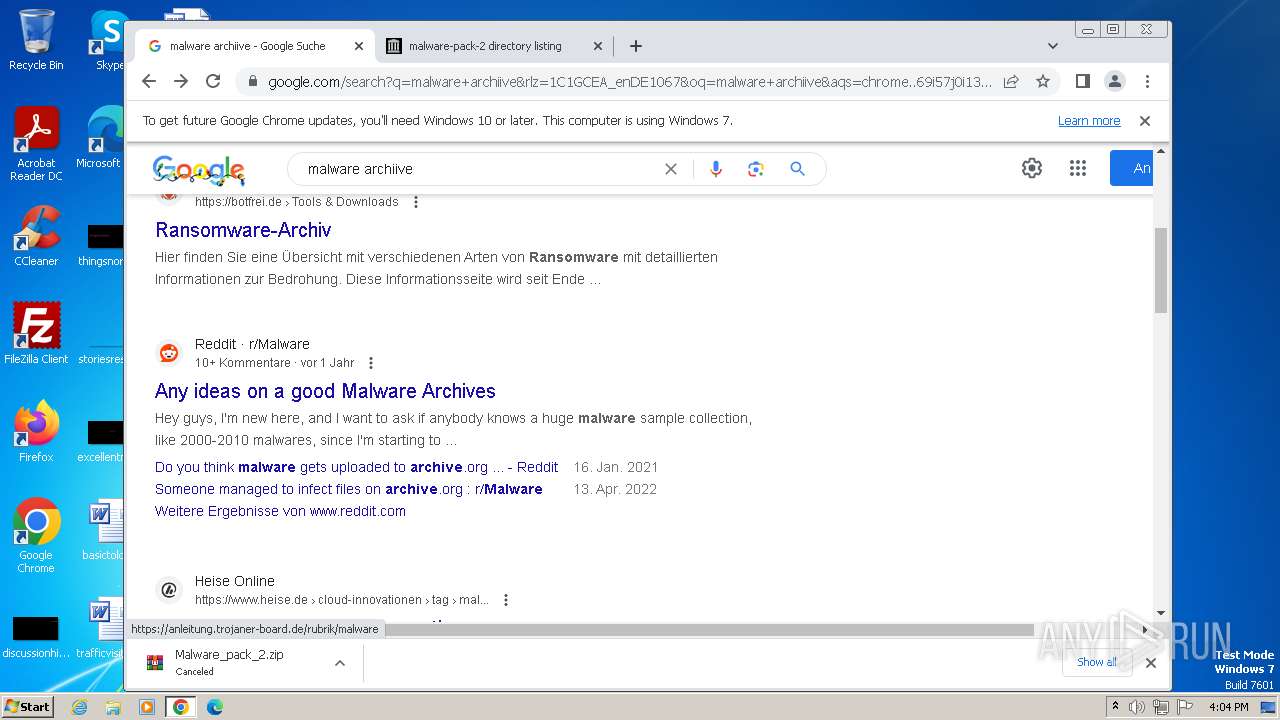This screenshot has height=720, width=1280.
Task: Submit search with magnifier icon
Action: [797, 169]
